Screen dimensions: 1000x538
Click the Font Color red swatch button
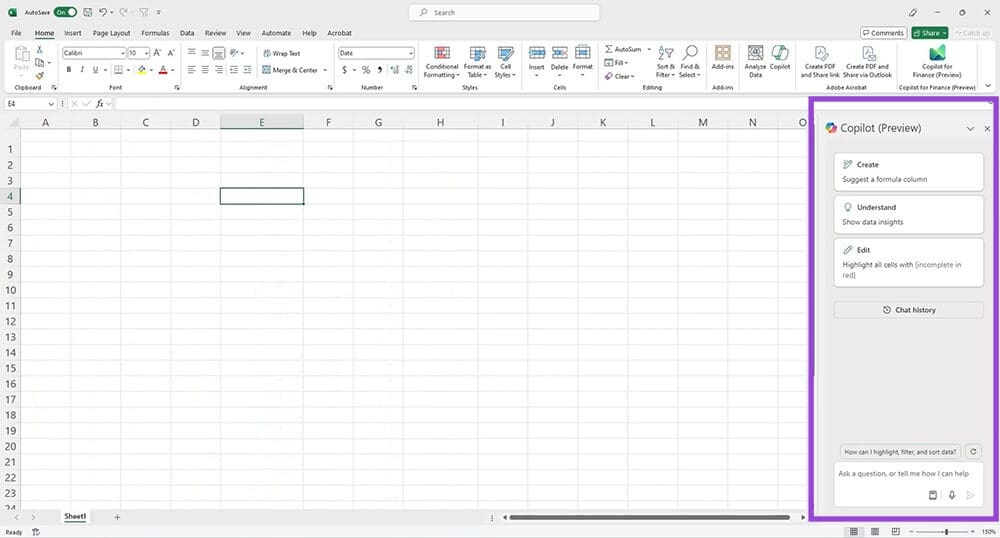click(163, 69)
